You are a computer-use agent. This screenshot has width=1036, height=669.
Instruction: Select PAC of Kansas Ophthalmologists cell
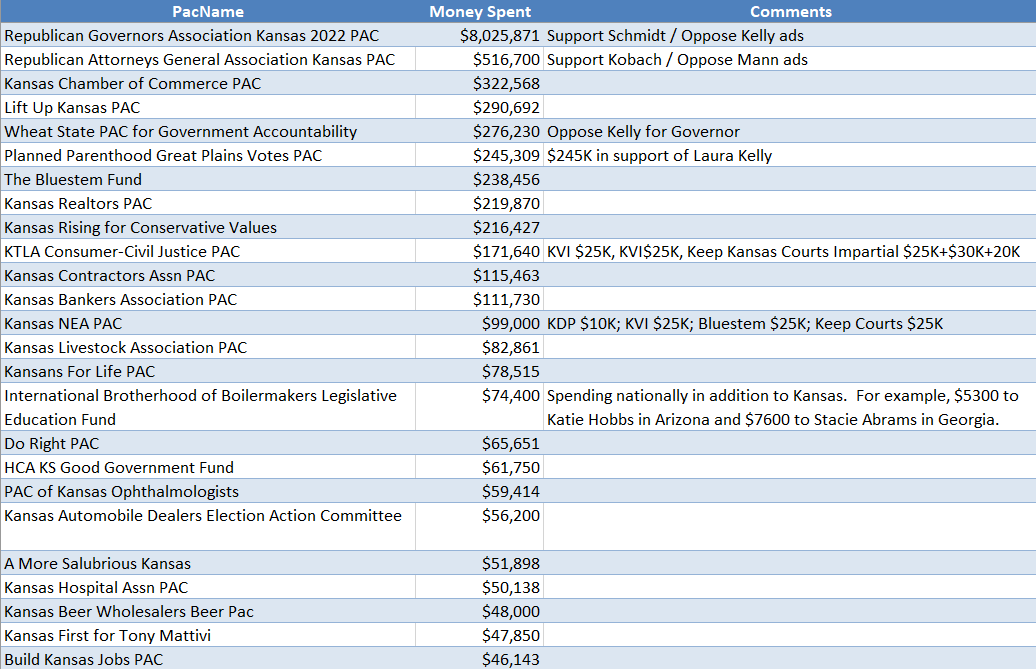click(207, 491)
